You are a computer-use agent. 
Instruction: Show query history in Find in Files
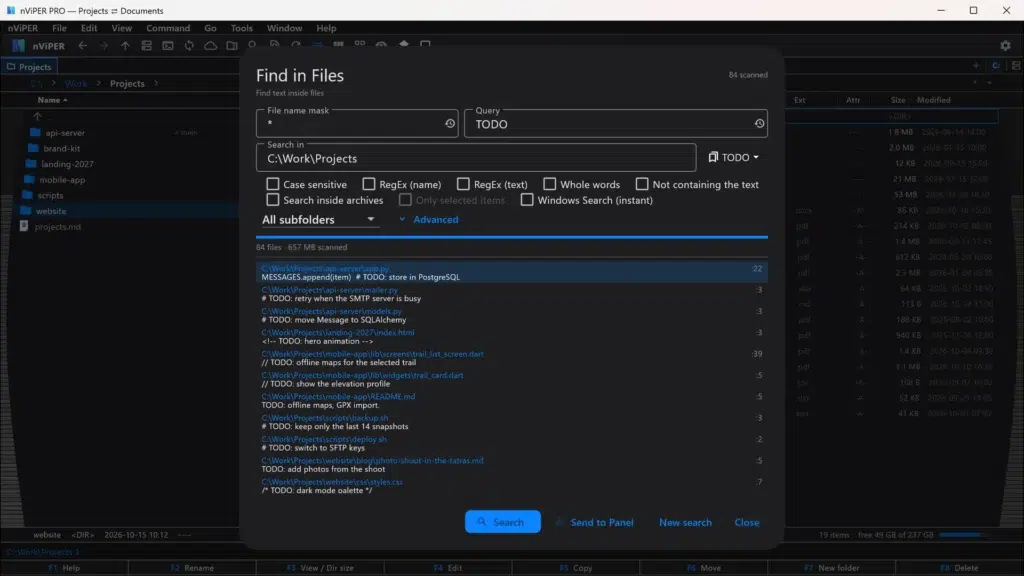coord(759,123)
